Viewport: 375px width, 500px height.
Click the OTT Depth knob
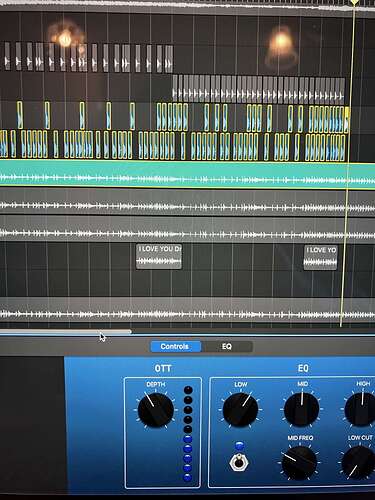[156, 410]
